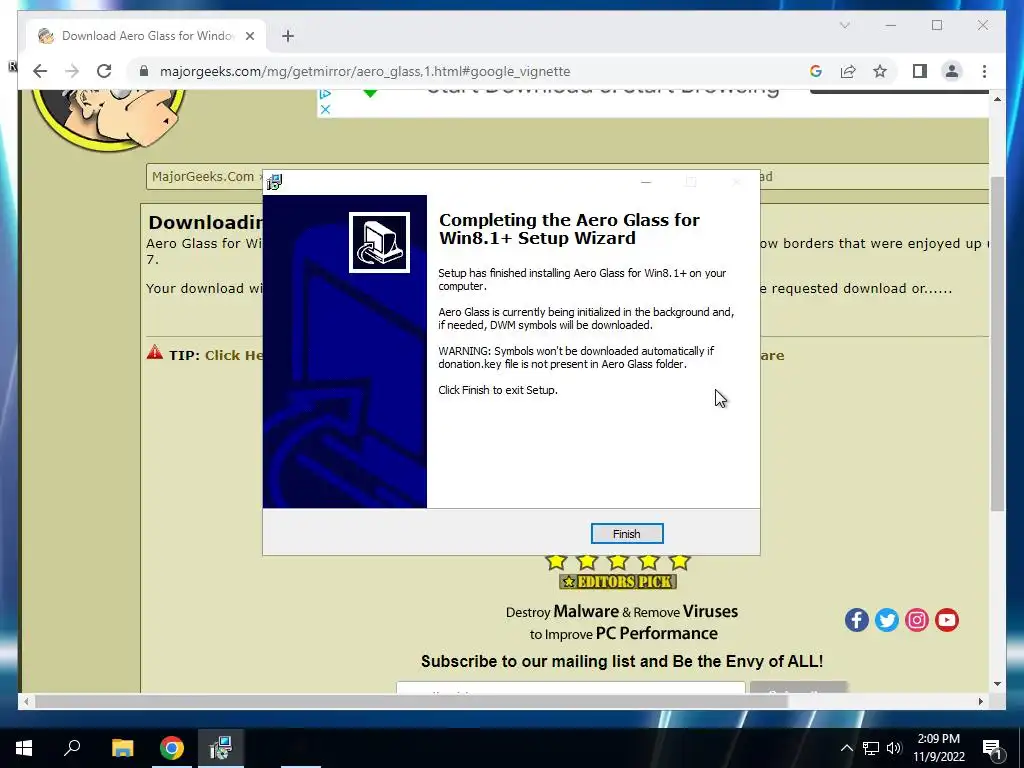Open the Windows Start menu
1024x768 pixels.
(x=24, y=748)
